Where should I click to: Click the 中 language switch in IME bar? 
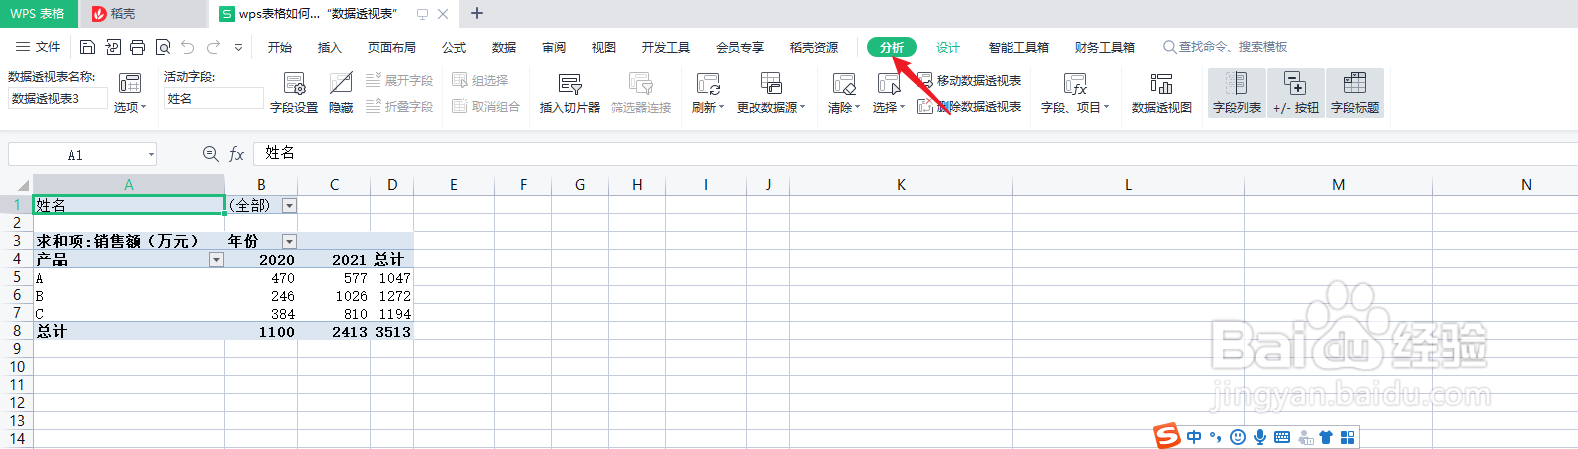(1194, 437)
